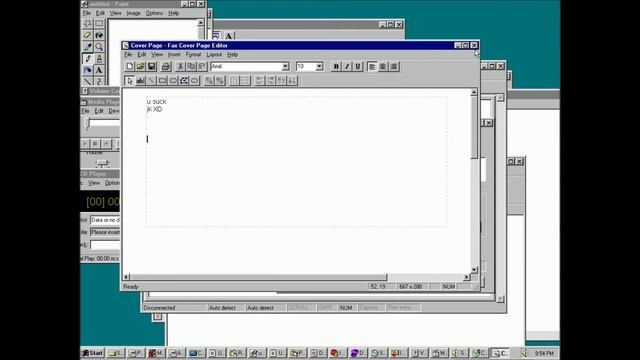This screenshot has height=360, width=640.
Task: Open the Image menu in Paint window
Action: (x=133, y=13)
